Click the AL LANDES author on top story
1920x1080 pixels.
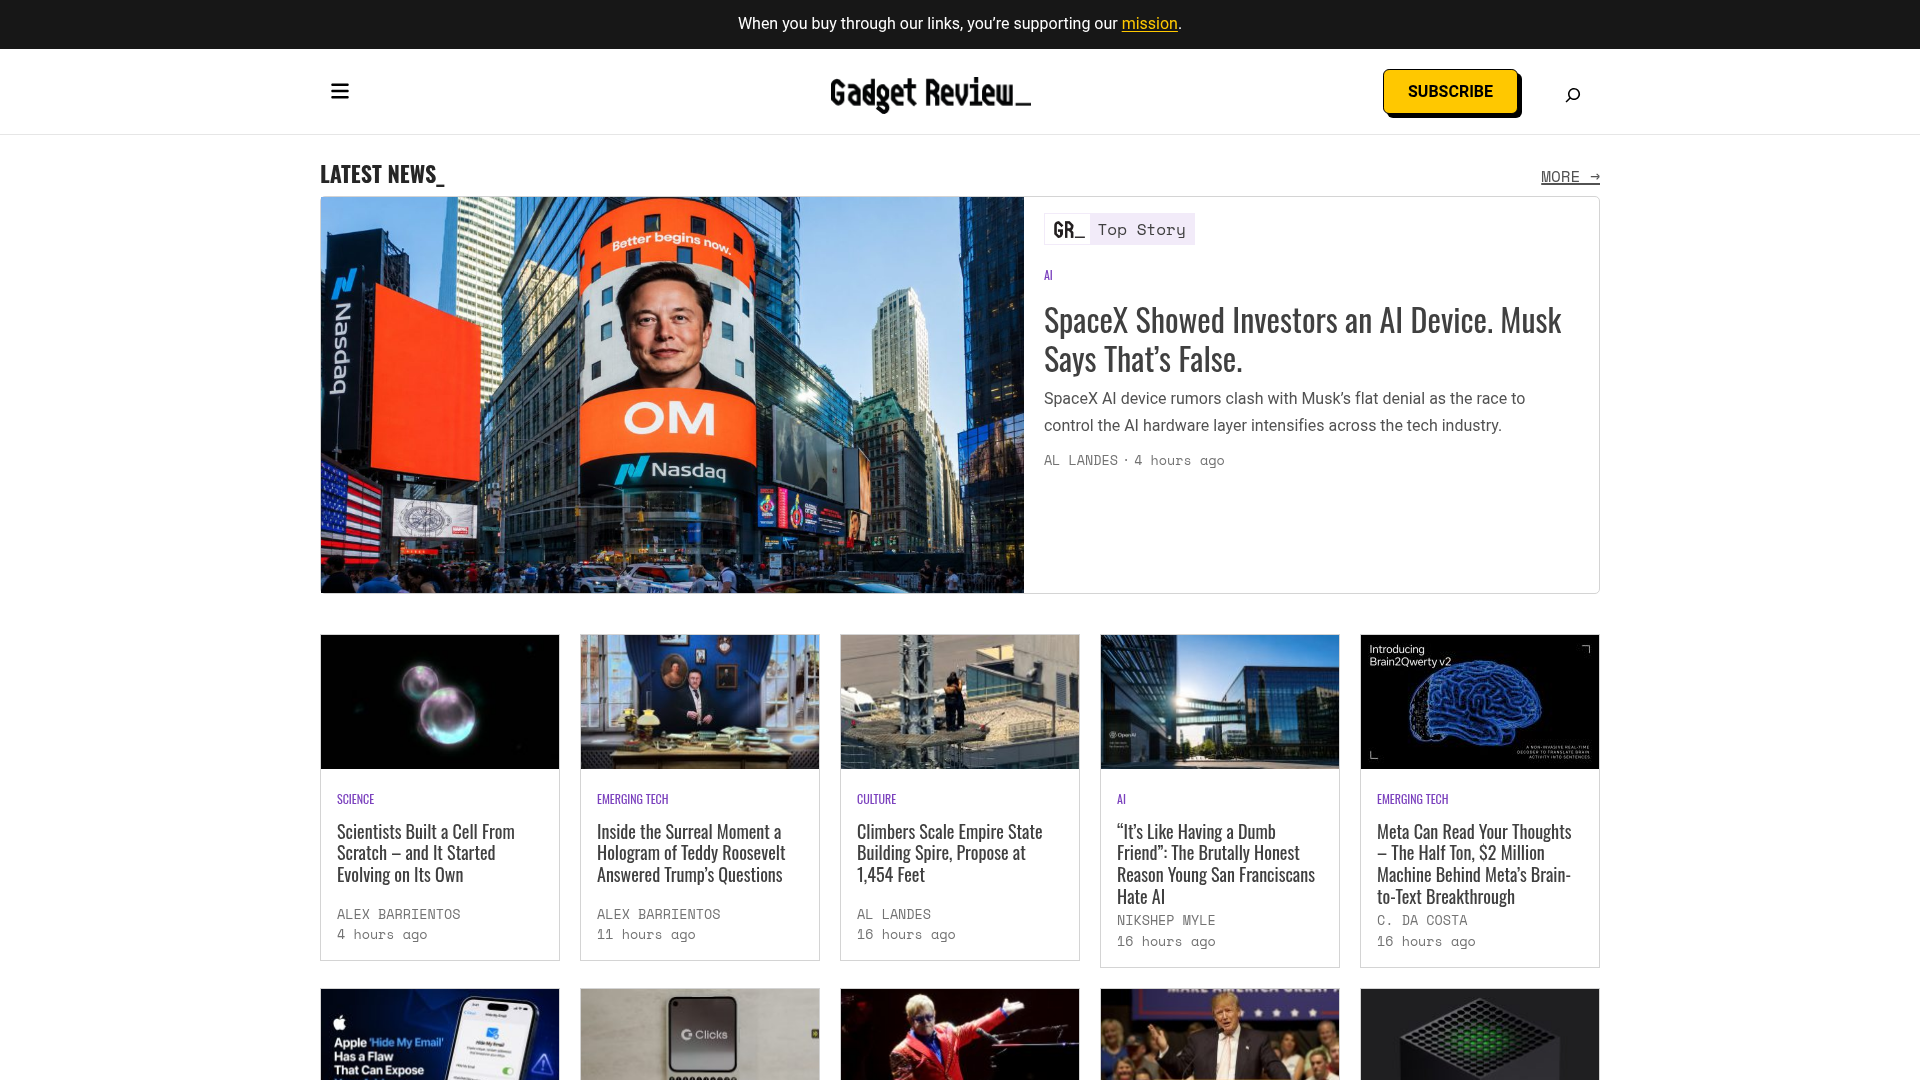tap(1081, 460)
